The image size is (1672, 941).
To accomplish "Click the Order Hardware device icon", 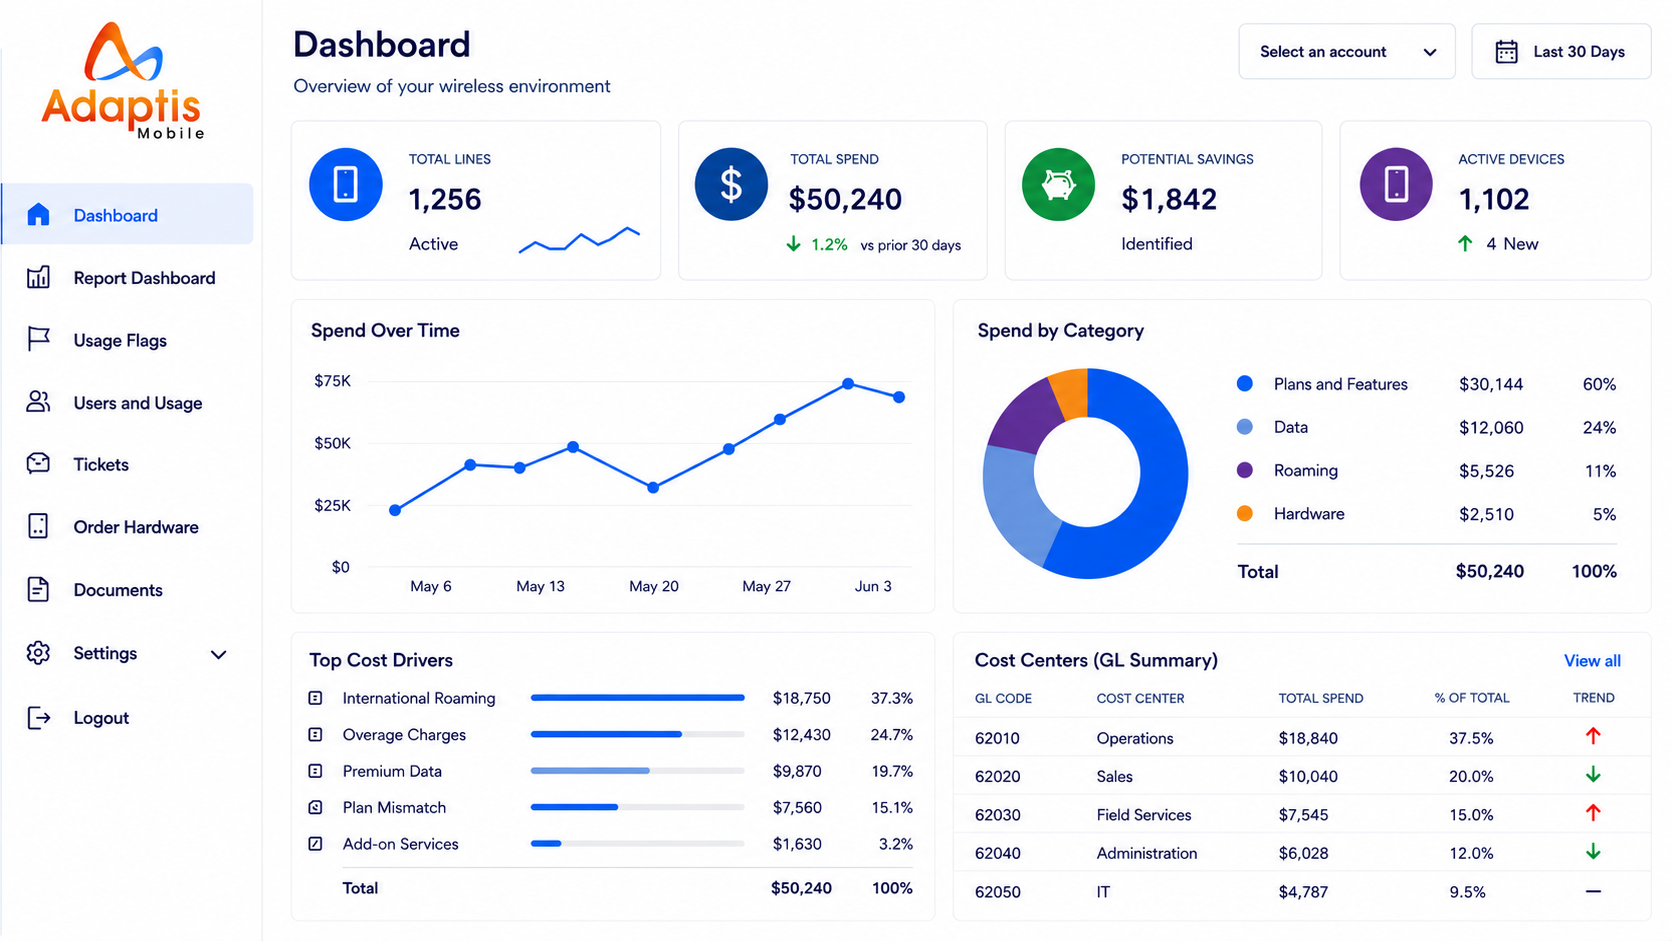I will [x=38, y=526].
